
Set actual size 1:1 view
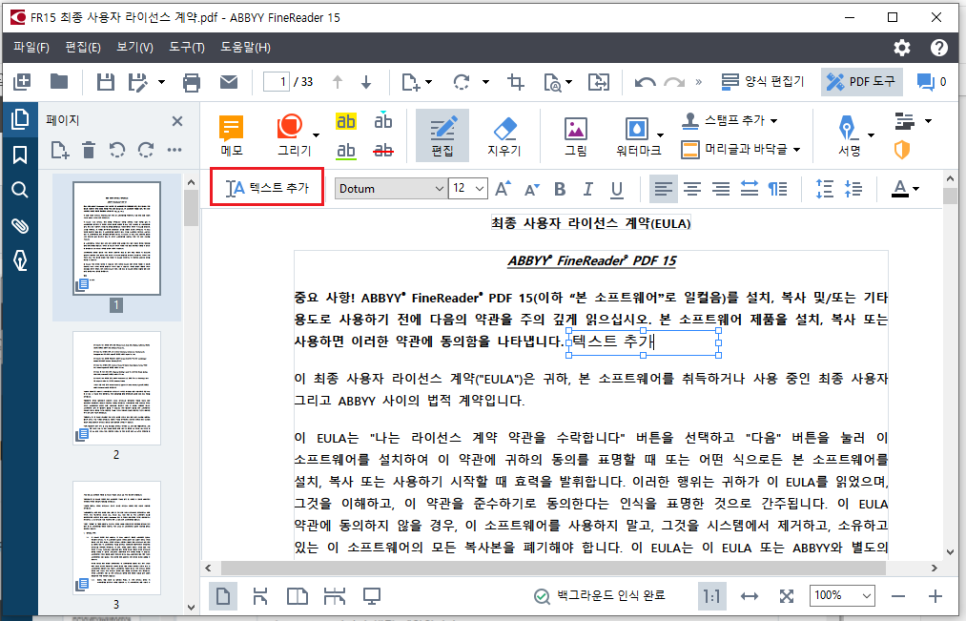coord(711,596)
